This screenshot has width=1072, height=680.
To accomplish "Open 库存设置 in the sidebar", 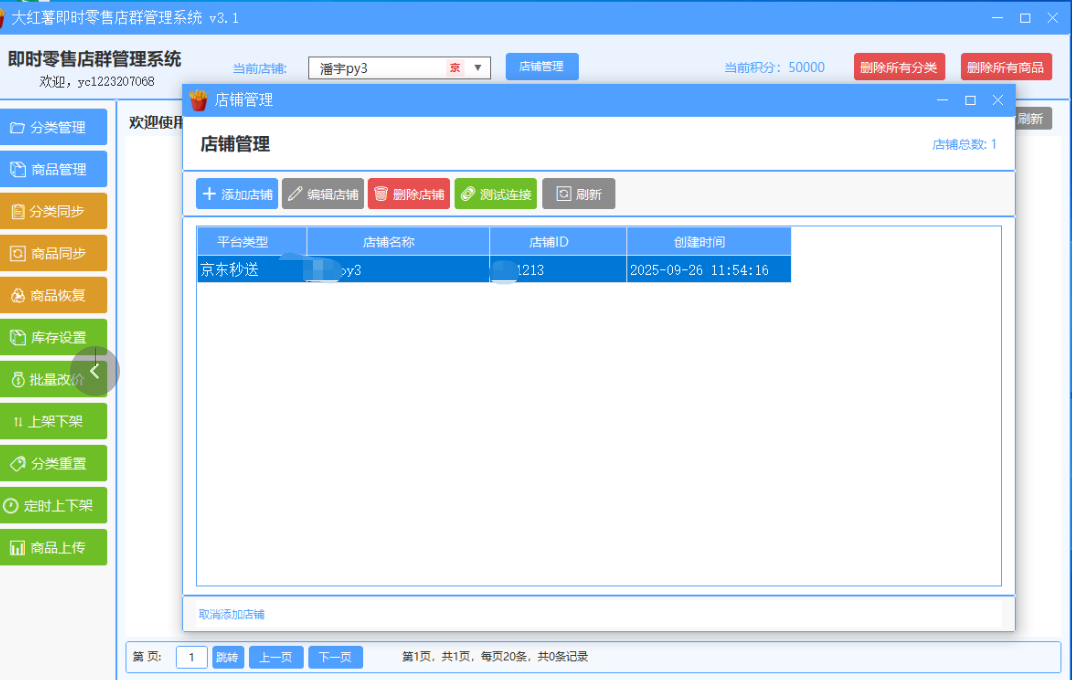I will tap(53, 338).
